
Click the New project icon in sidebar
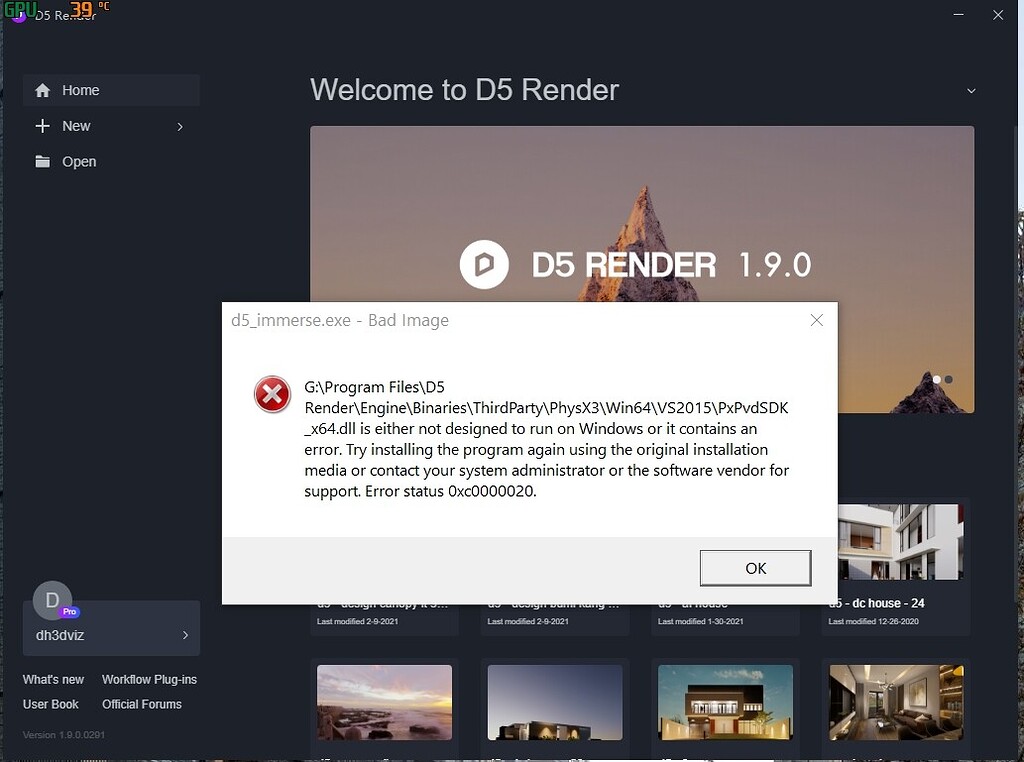tap(42, 126)
